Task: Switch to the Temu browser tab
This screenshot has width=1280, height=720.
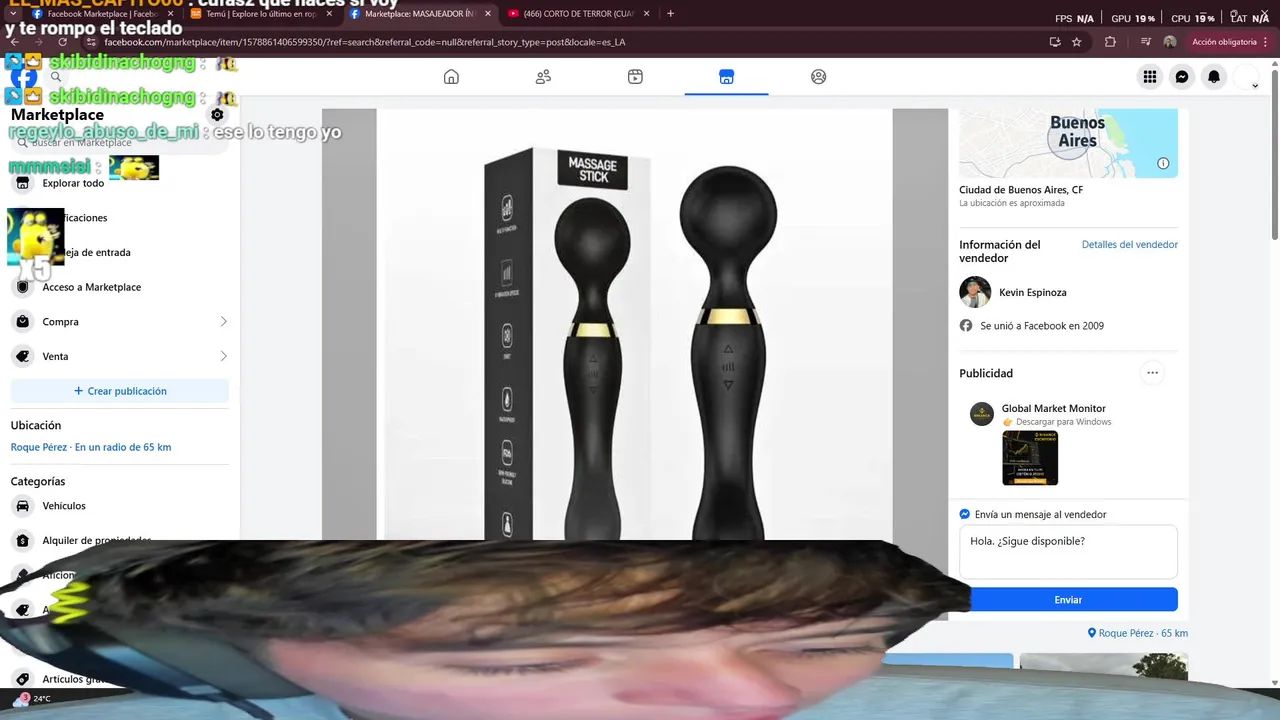Action: [x=262, y=14]
